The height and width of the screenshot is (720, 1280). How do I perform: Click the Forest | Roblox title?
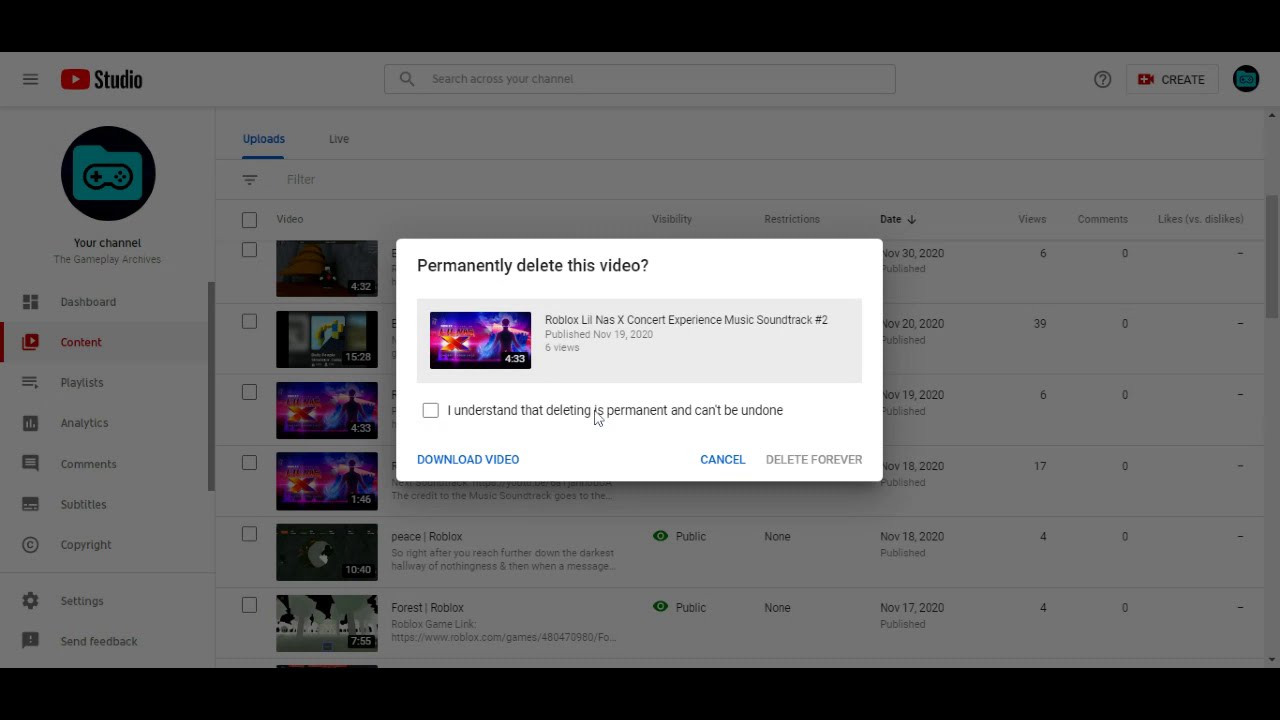[427, 607]
